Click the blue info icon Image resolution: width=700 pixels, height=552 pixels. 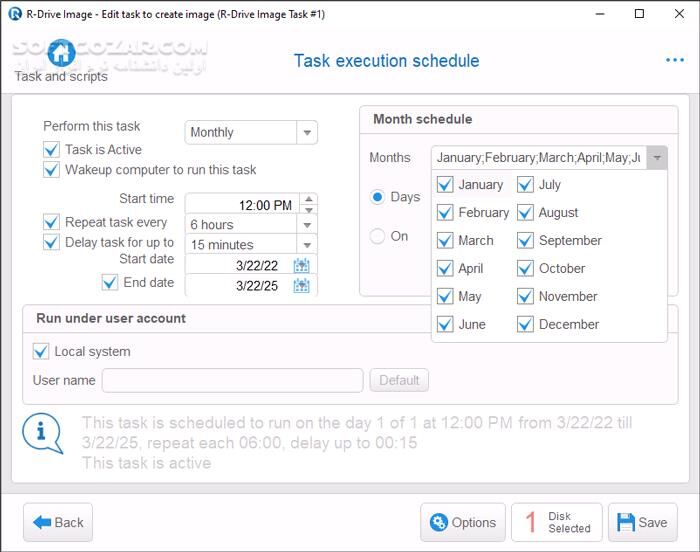click(x=41, y=431)
